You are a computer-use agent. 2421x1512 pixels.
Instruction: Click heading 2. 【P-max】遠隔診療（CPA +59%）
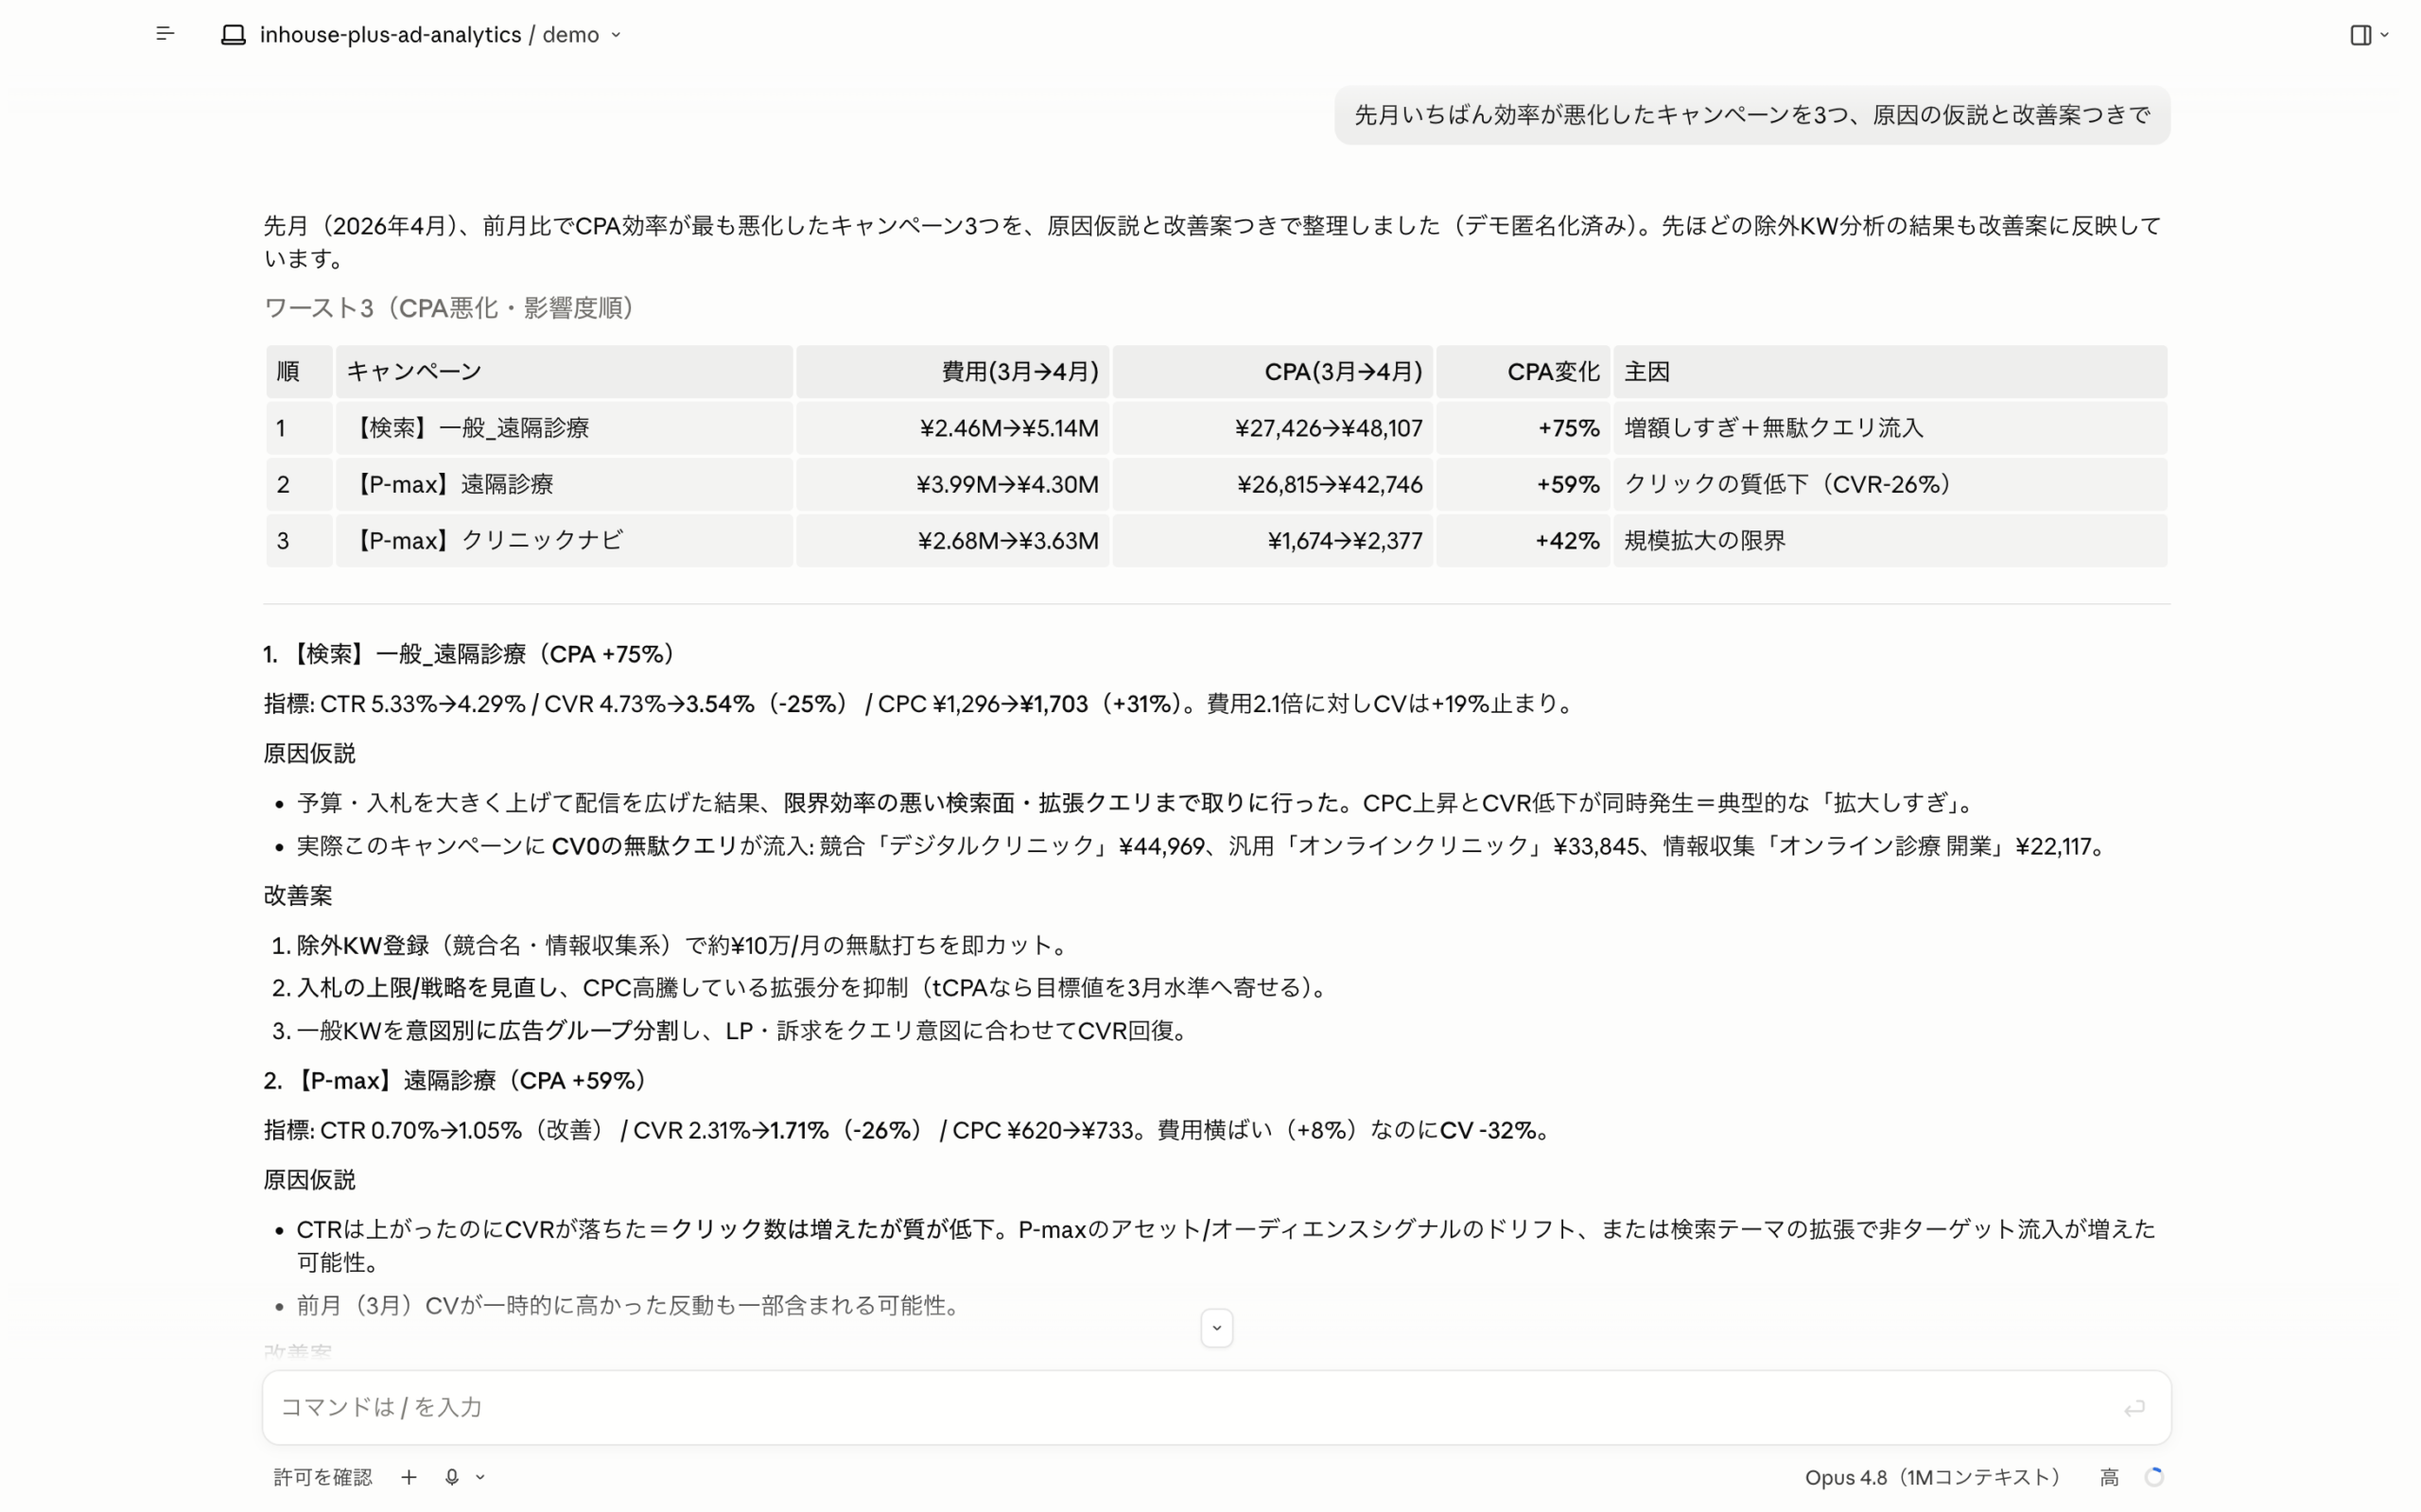tap(458, 1080)
